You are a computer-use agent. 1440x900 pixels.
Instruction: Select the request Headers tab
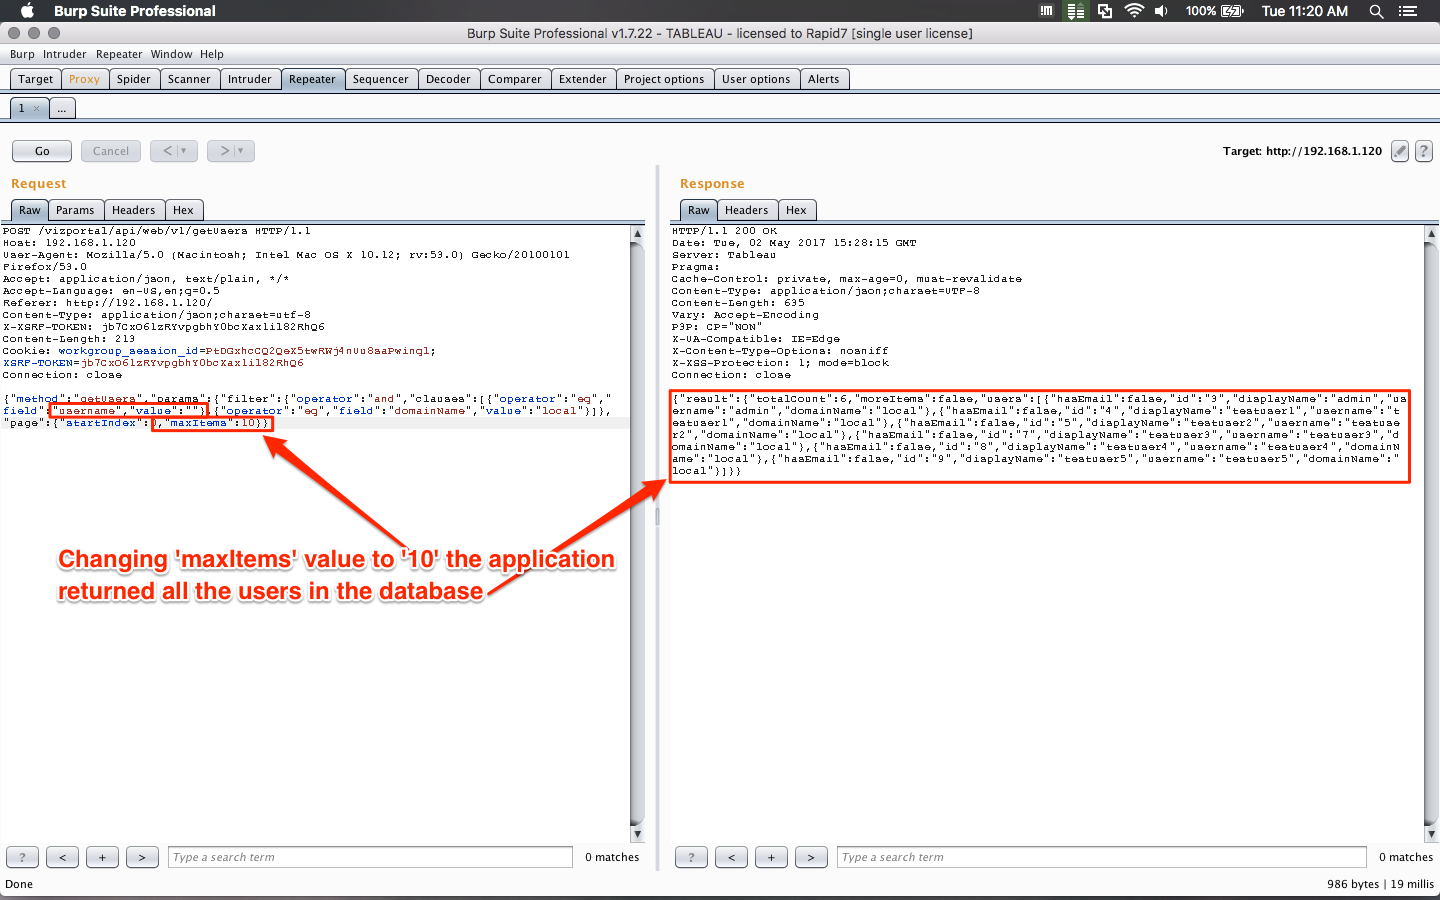pyautogui.click(x=133, y=210)
